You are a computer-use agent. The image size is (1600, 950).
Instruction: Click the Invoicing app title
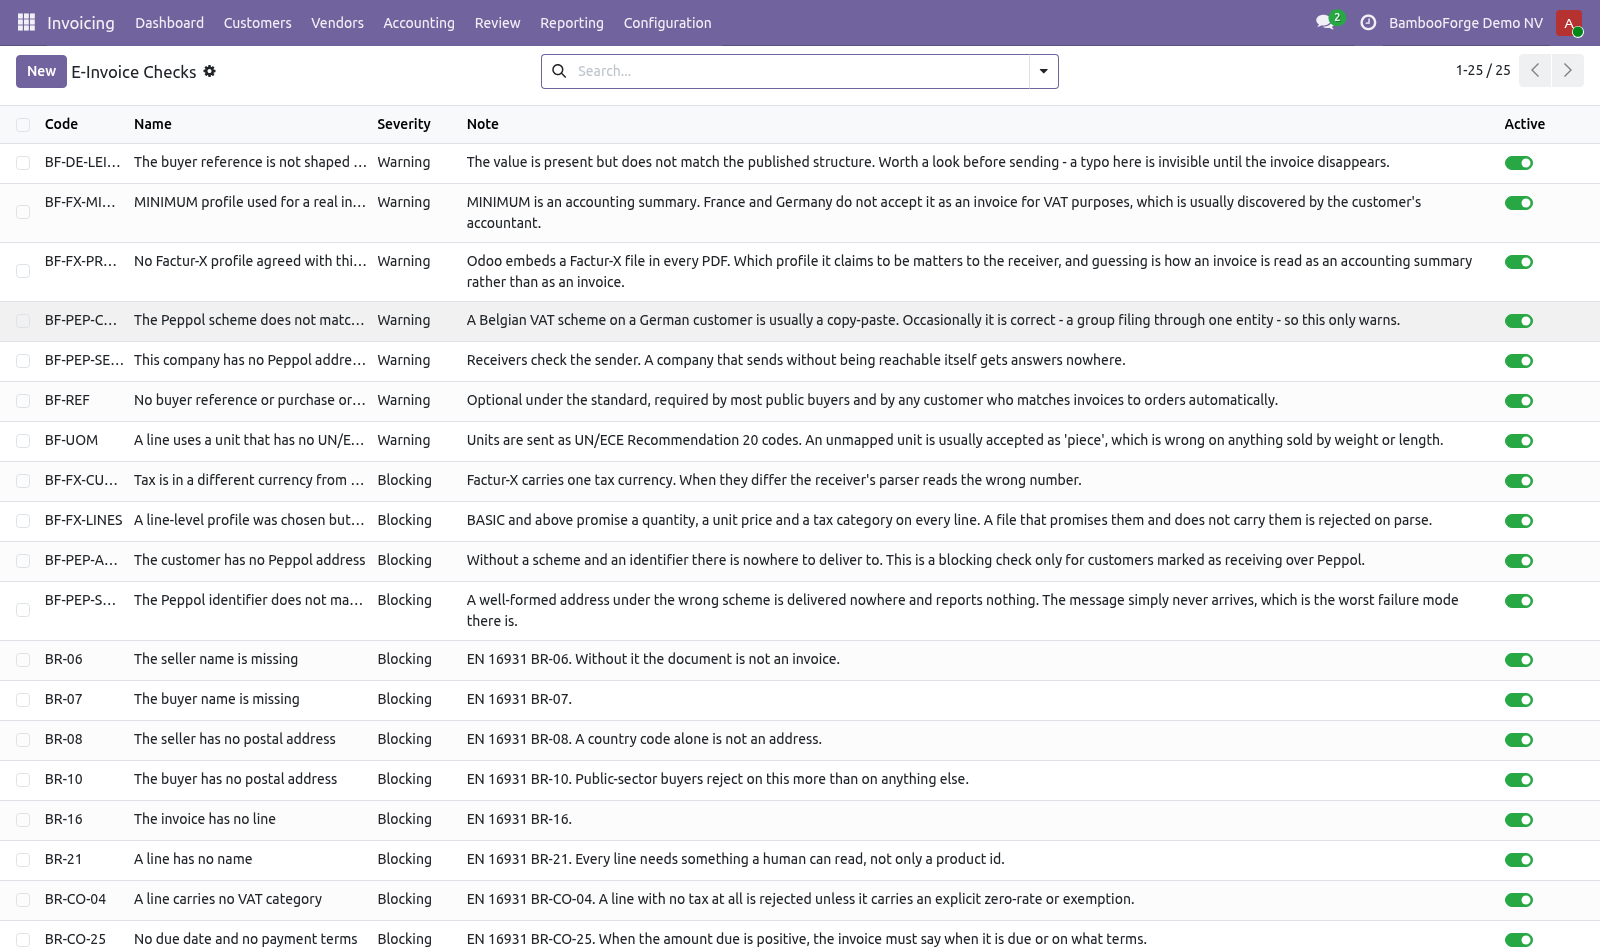(81, 23)
